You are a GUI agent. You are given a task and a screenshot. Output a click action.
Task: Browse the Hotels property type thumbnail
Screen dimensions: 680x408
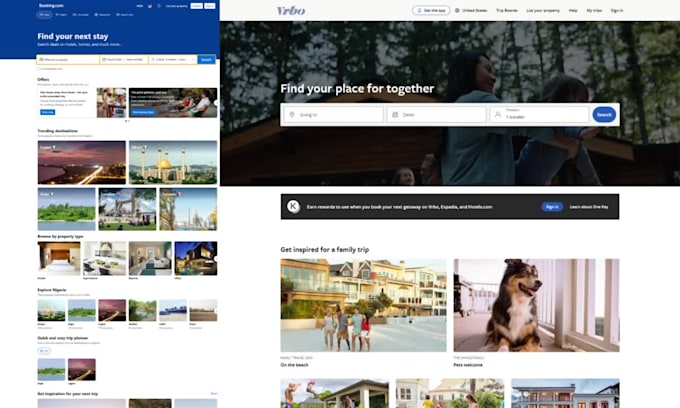59,258
